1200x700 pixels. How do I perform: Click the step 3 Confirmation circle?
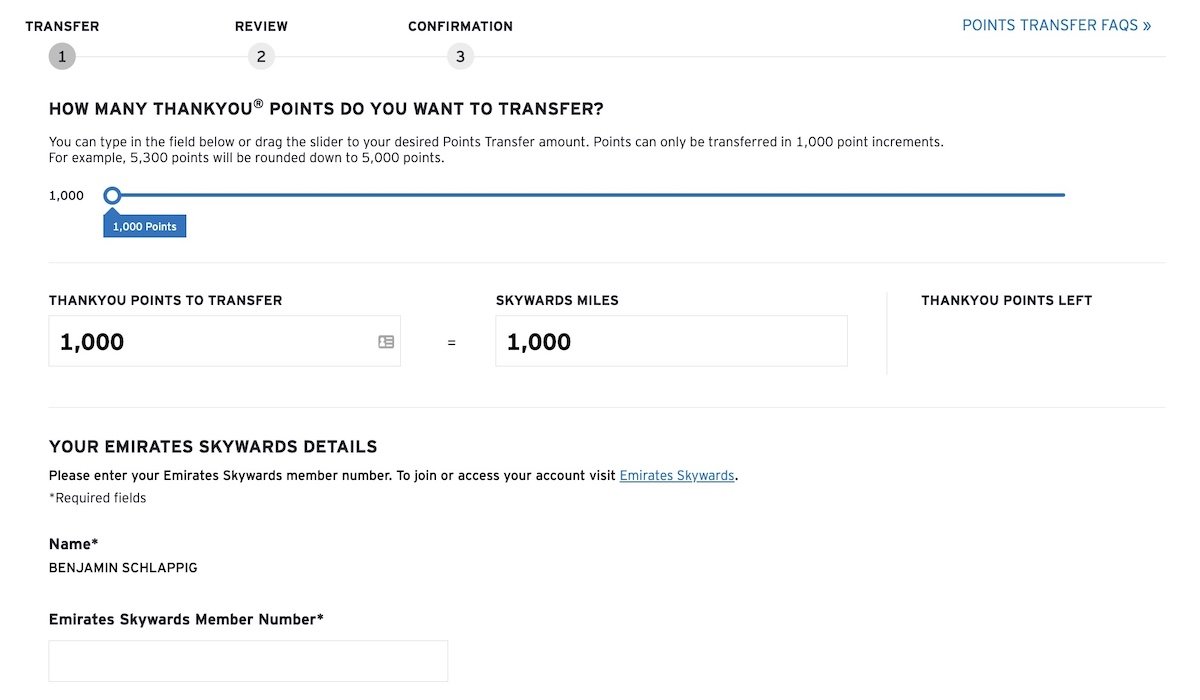pos(460,57)
